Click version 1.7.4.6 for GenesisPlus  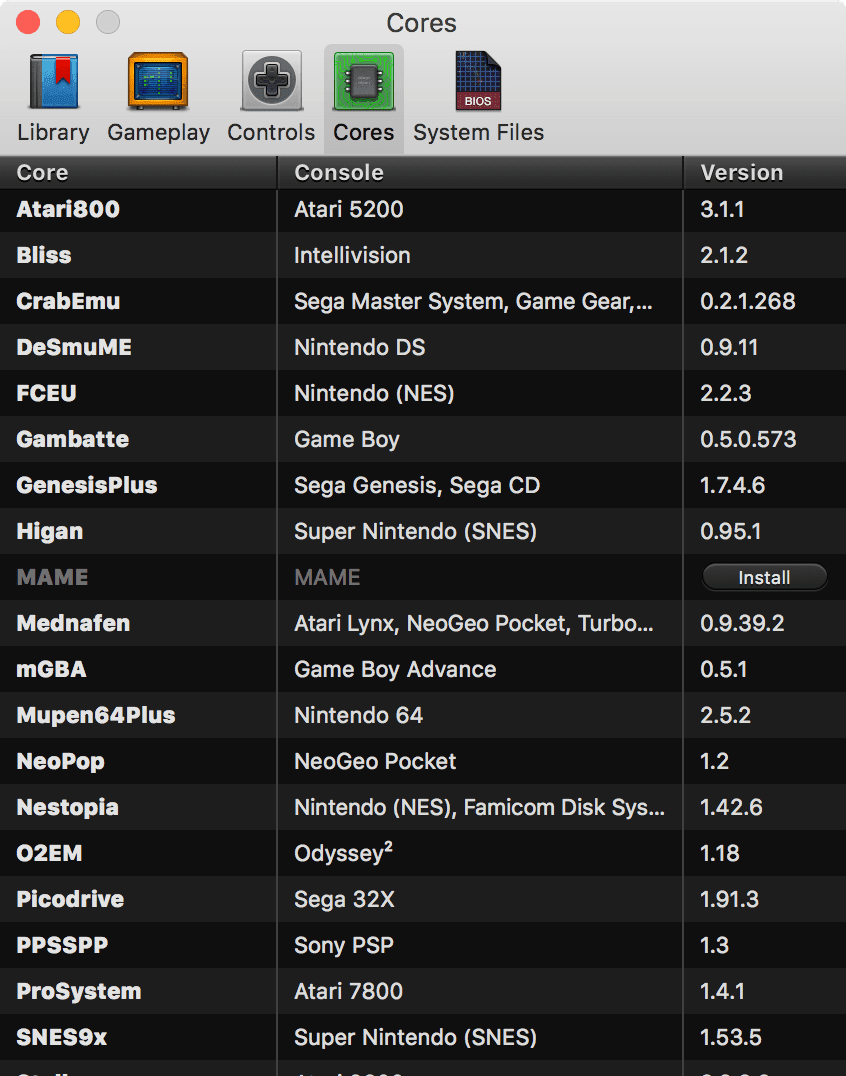tap(733, 485)
